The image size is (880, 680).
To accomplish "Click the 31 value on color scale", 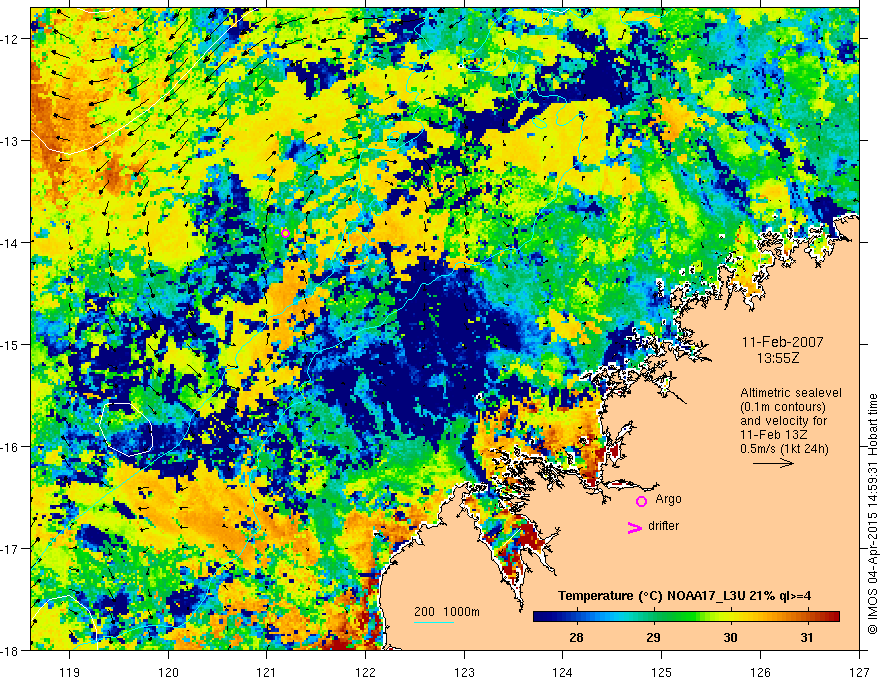I will (x=806, y=637).
